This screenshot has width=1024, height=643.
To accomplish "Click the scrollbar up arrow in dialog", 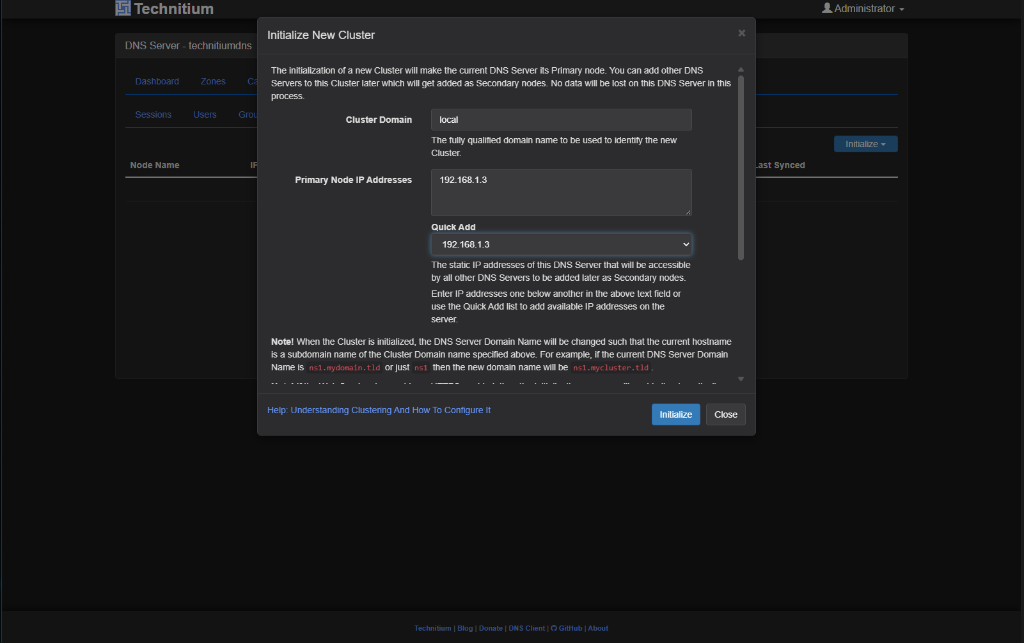I will pos(741,69).
